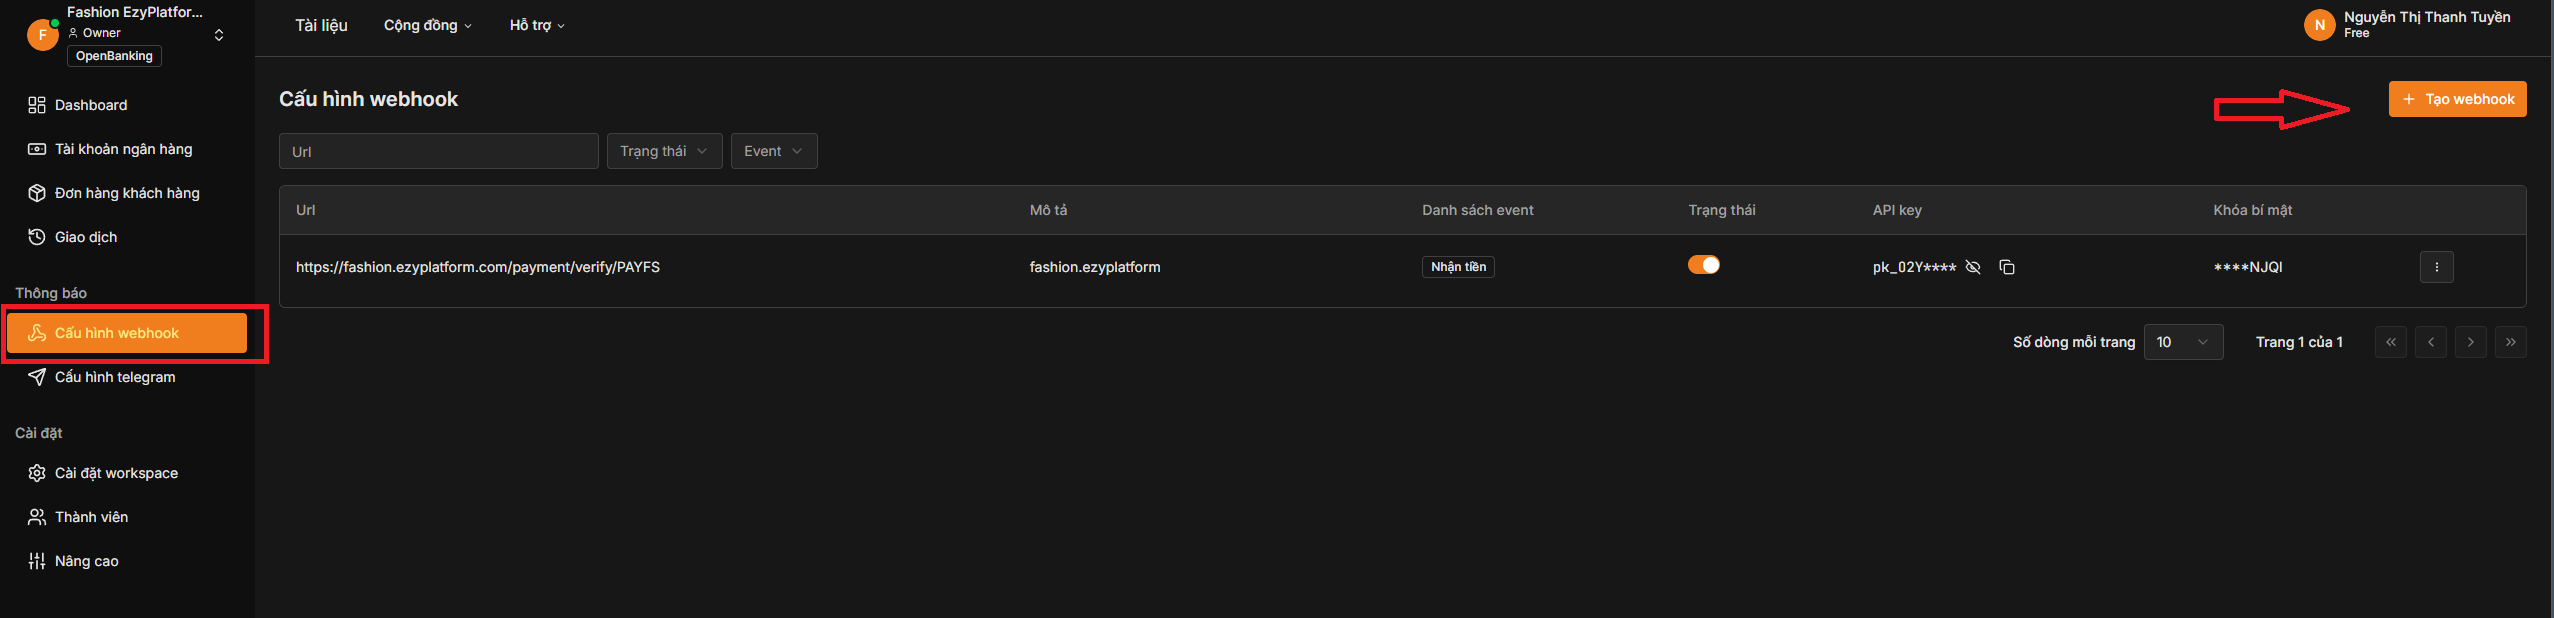The height and width of the screenshot is (618, 2554).
Task: Reveal API key with eye icon
Action: point(1973,267)
